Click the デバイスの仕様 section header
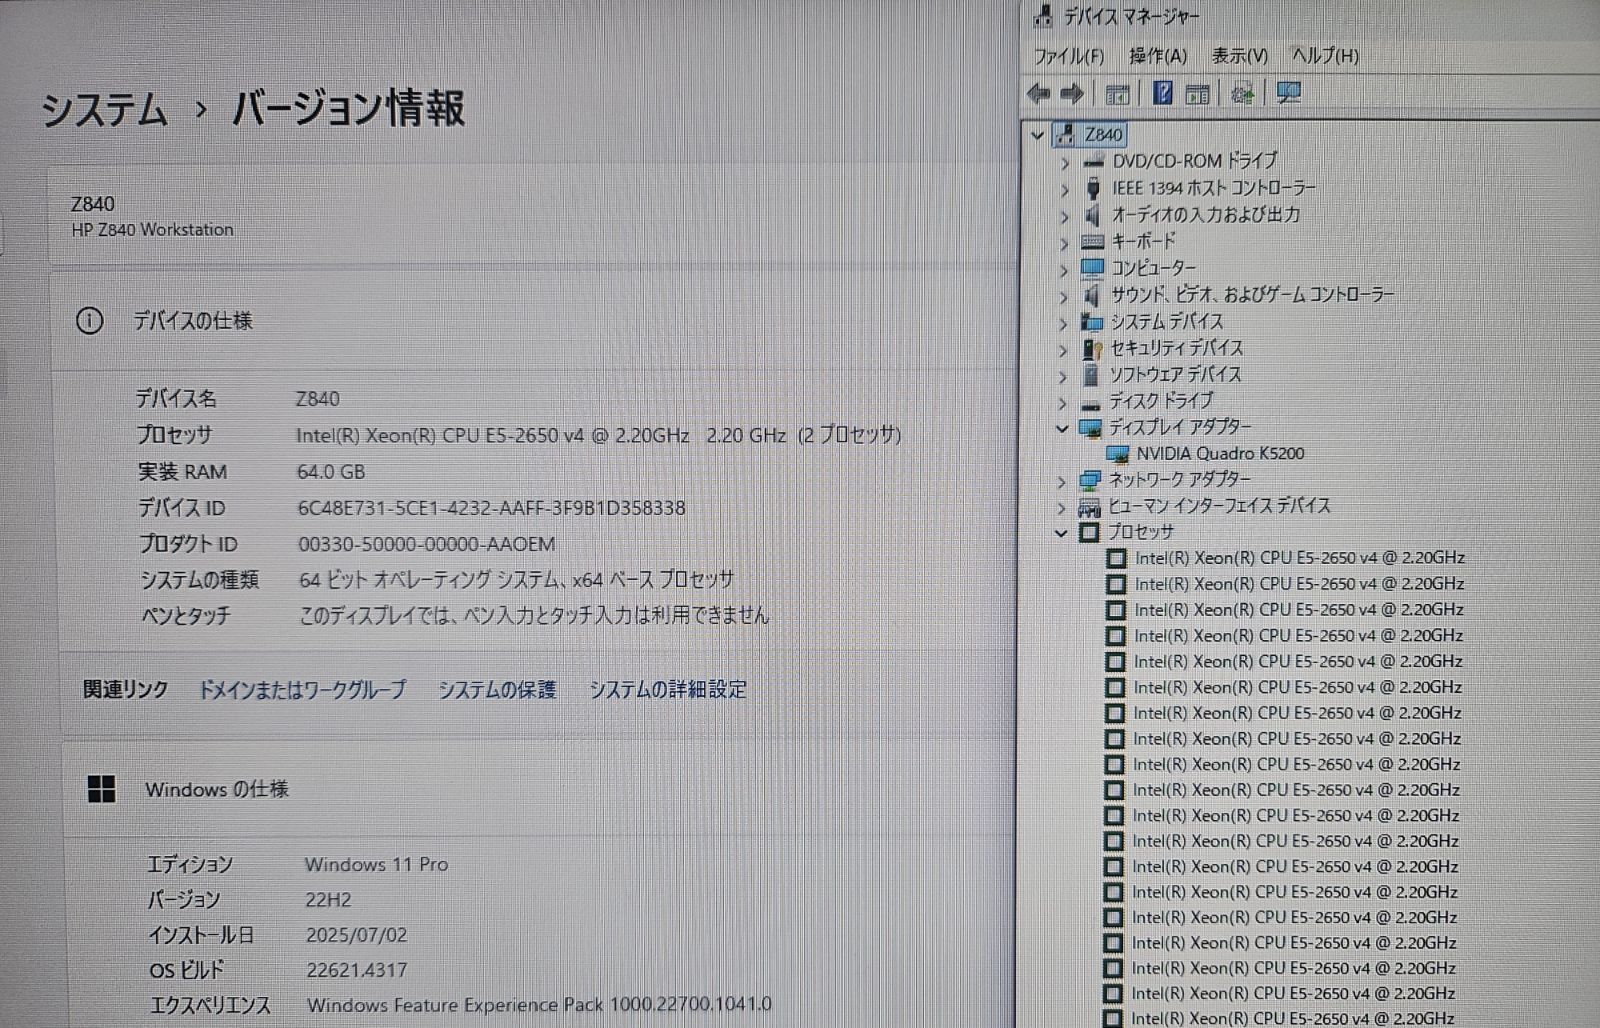 (x=193, y=321)
